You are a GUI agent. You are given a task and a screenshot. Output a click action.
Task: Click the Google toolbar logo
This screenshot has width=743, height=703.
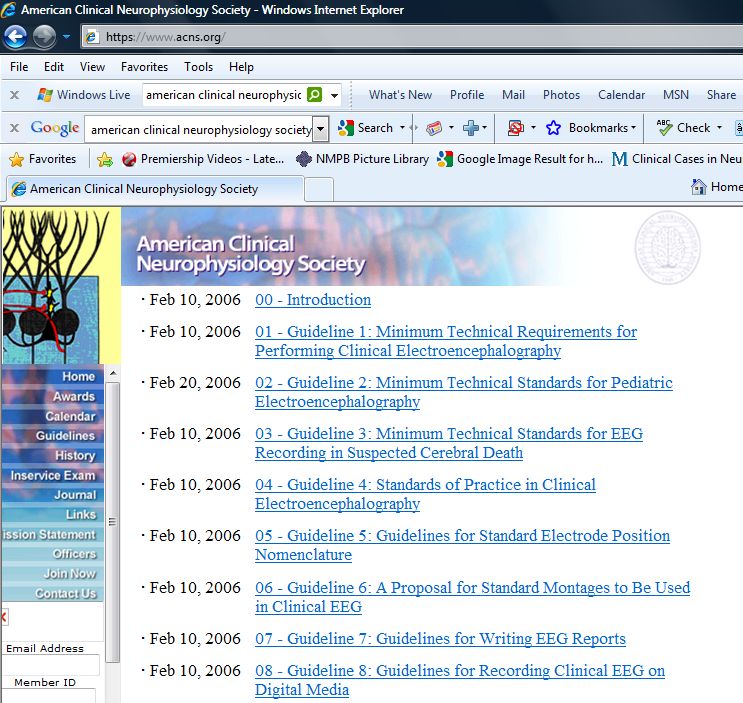click(54, 128)
